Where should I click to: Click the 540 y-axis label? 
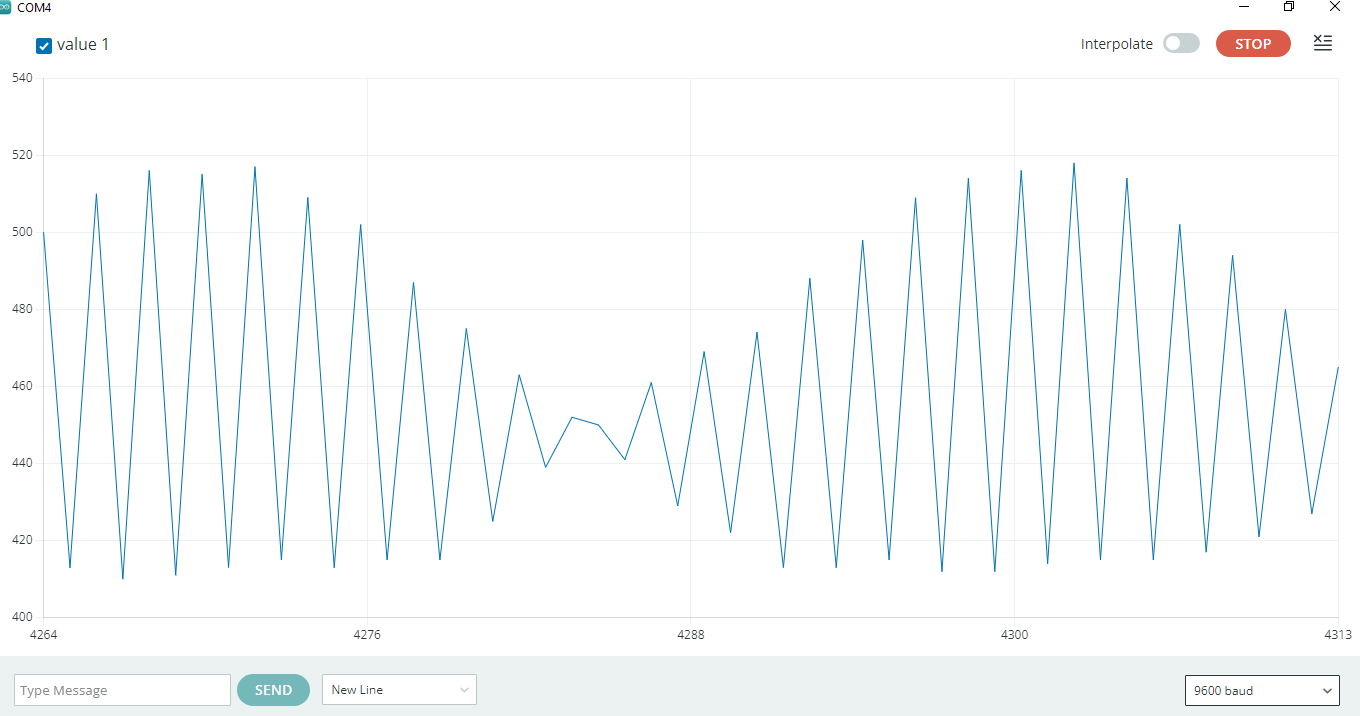click(22, 78)
